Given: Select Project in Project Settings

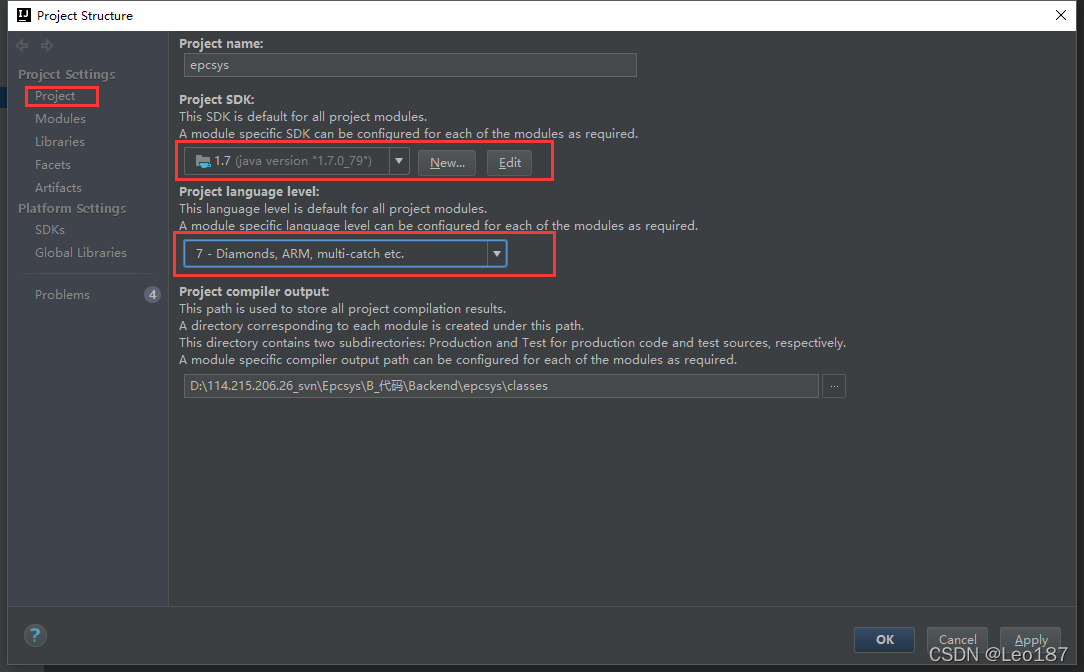Looking at the screenshot, I should (55, 96).
